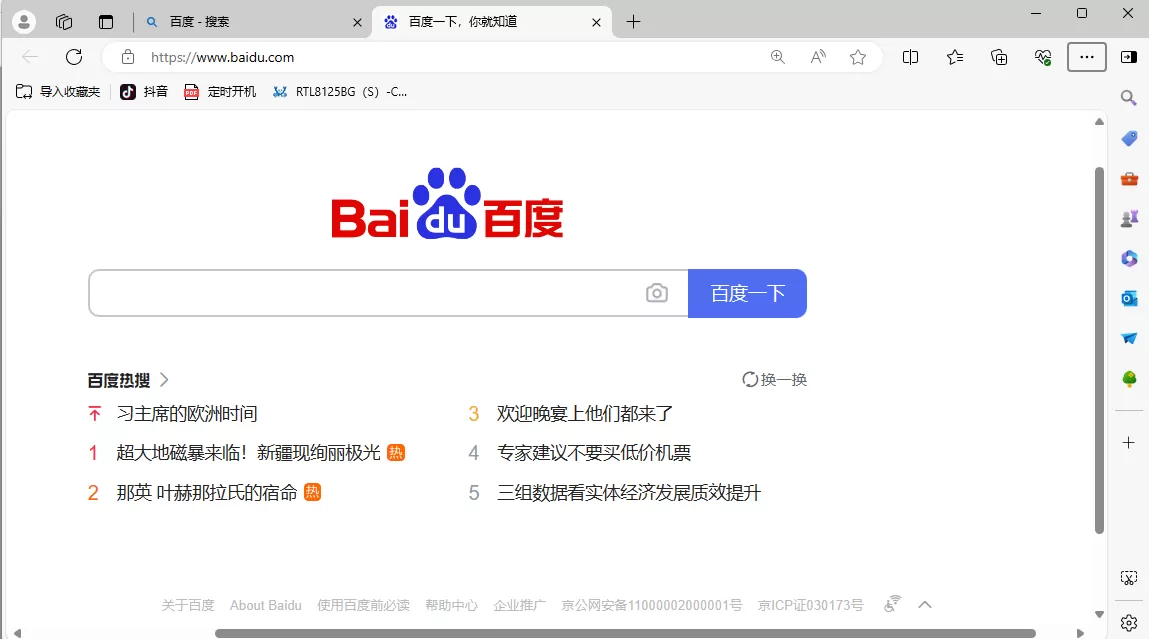Screen dimensions: 1149x639
Task: Click the camera icon in Baidu search box
Action: [x=657, y=292]
